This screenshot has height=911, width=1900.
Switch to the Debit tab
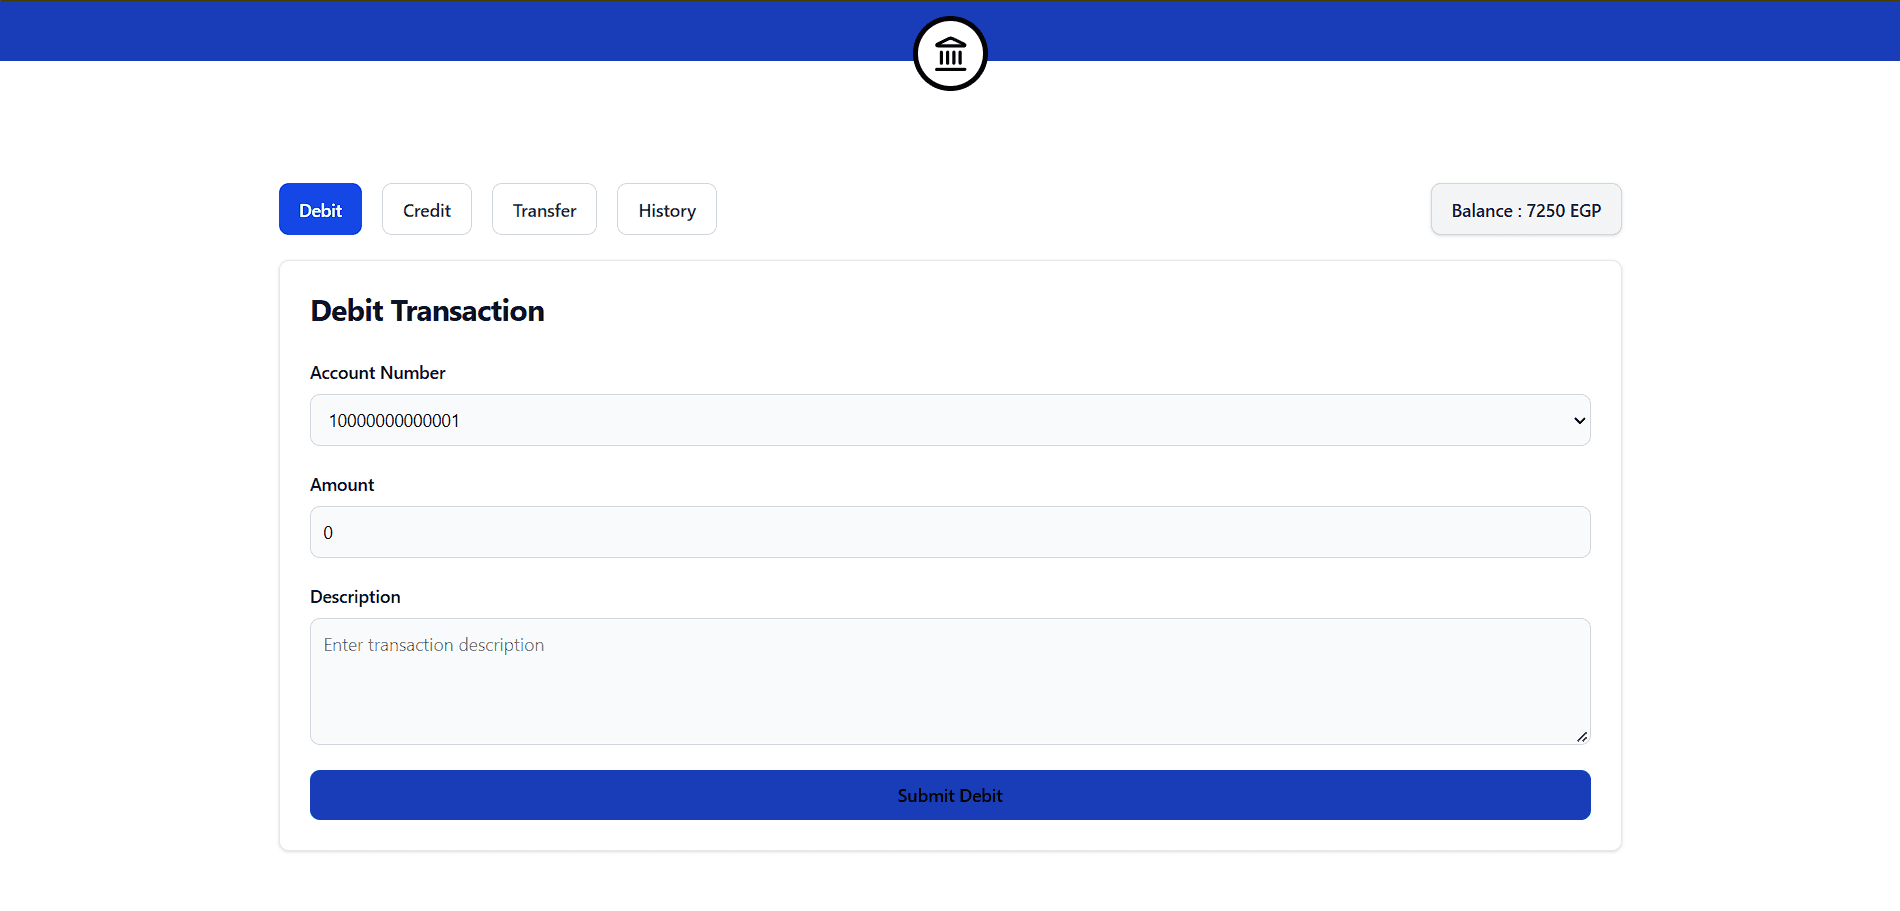tap(320, 209)
